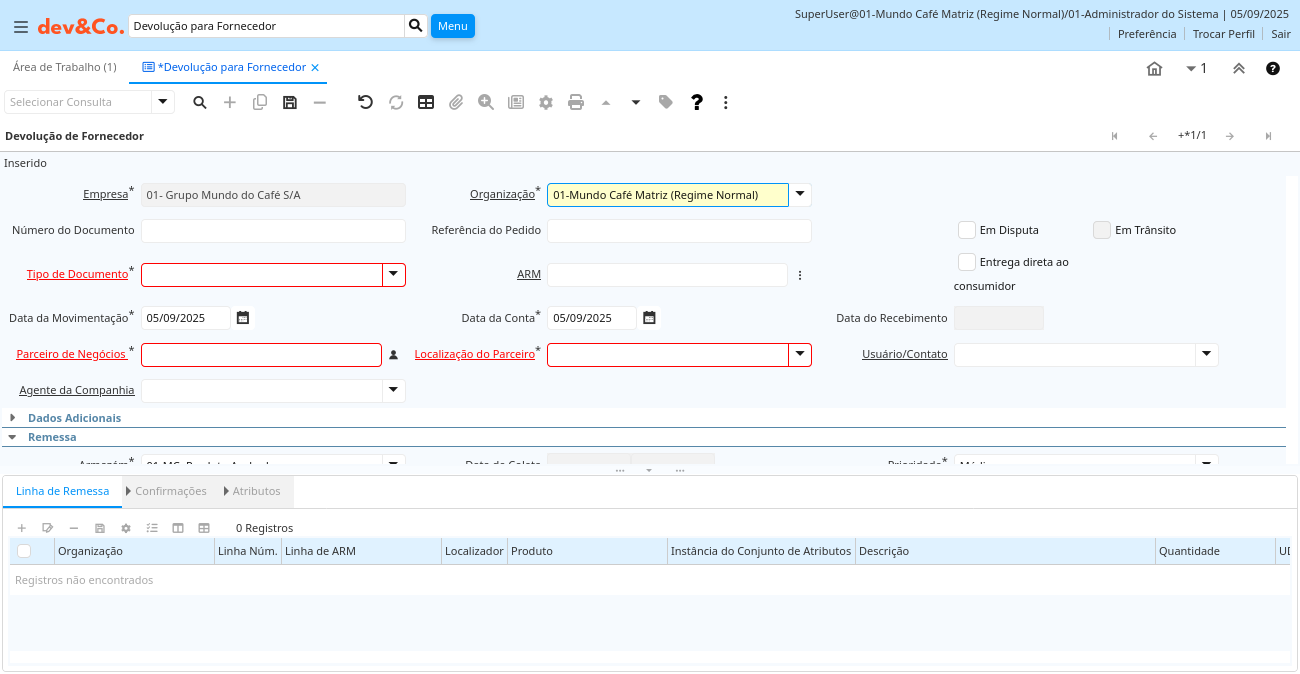Click the save record icon in toolbar
This screenshot has width=1300, height=674.
click(290, 102)
